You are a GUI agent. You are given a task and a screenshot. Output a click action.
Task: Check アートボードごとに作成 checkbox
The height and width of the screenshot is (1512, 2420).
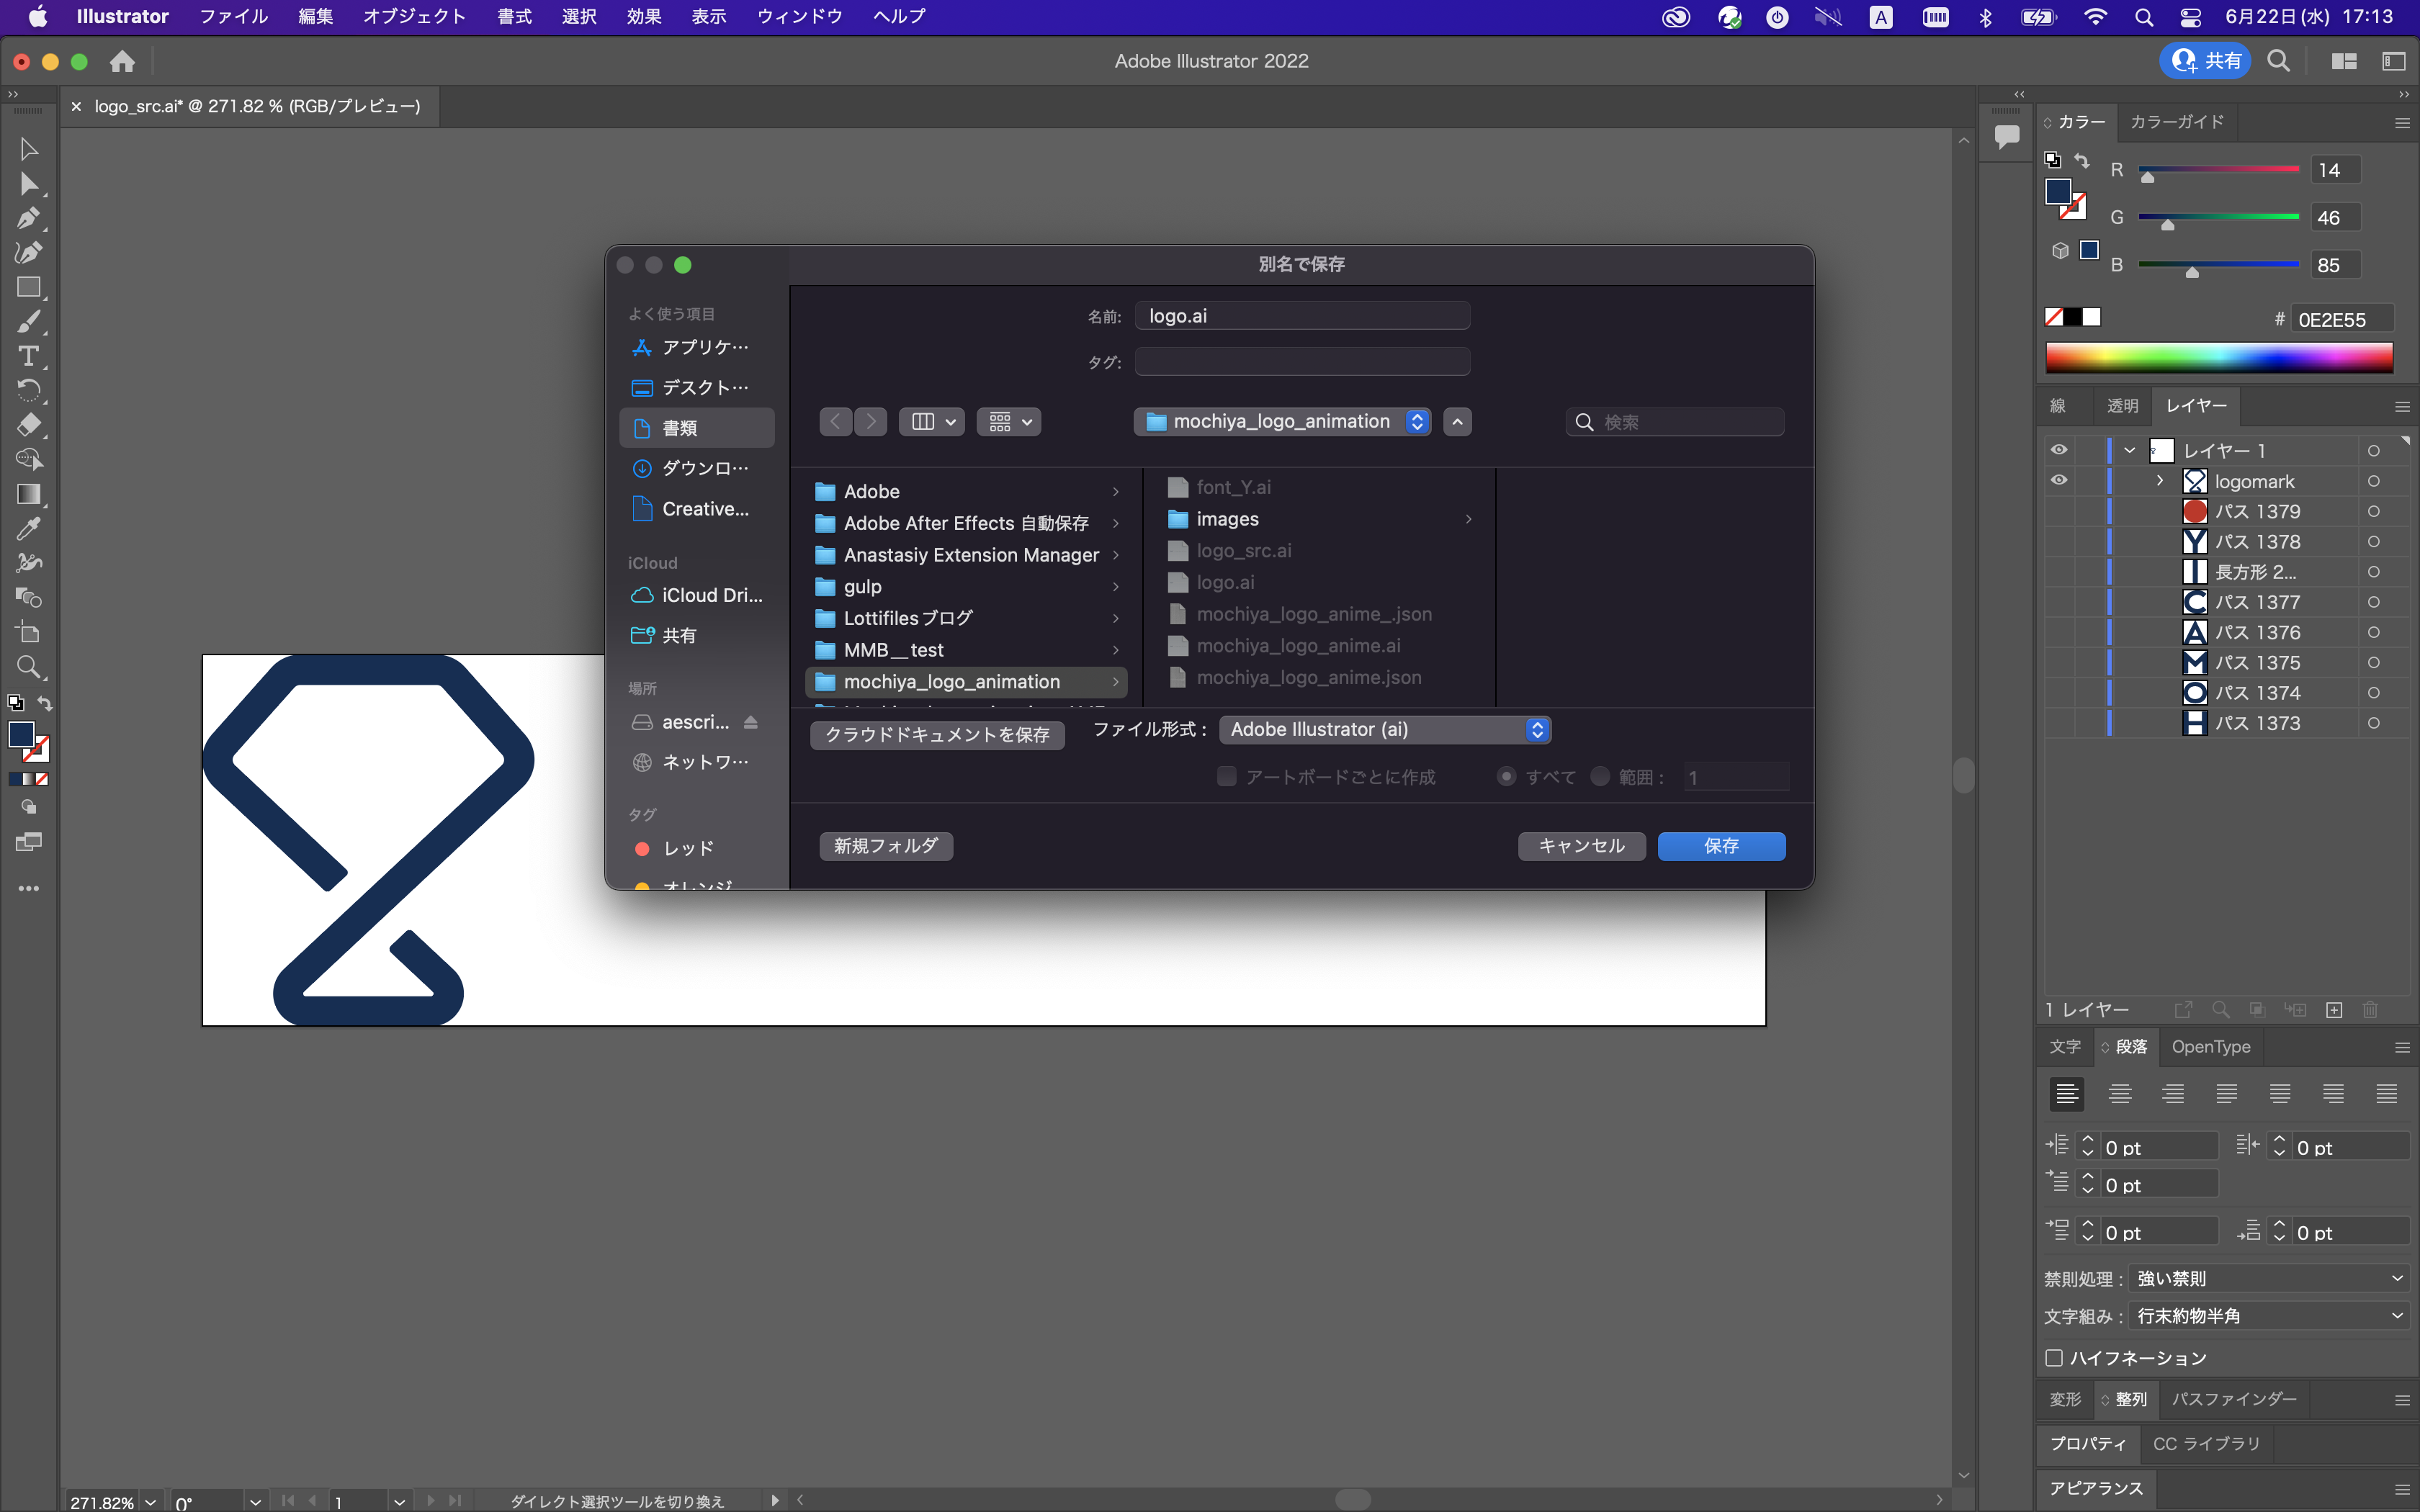tap(1226, 777)
